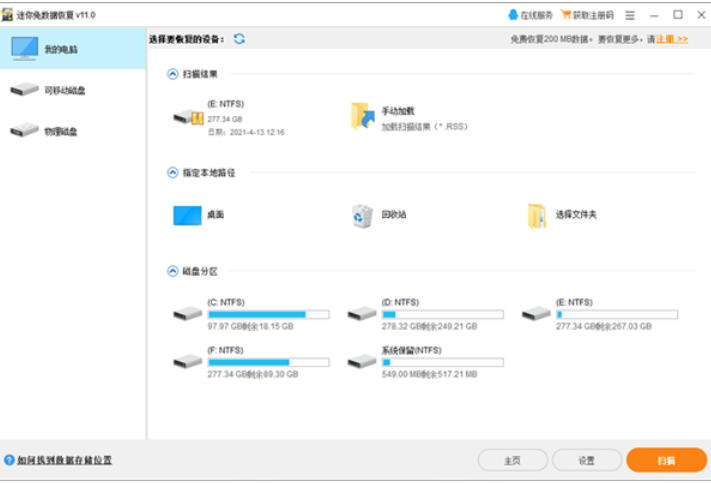The height and width of the screenshot is (483, 711).
Task: Collapse the disk partitions section
Action: [x=173, y=271]
